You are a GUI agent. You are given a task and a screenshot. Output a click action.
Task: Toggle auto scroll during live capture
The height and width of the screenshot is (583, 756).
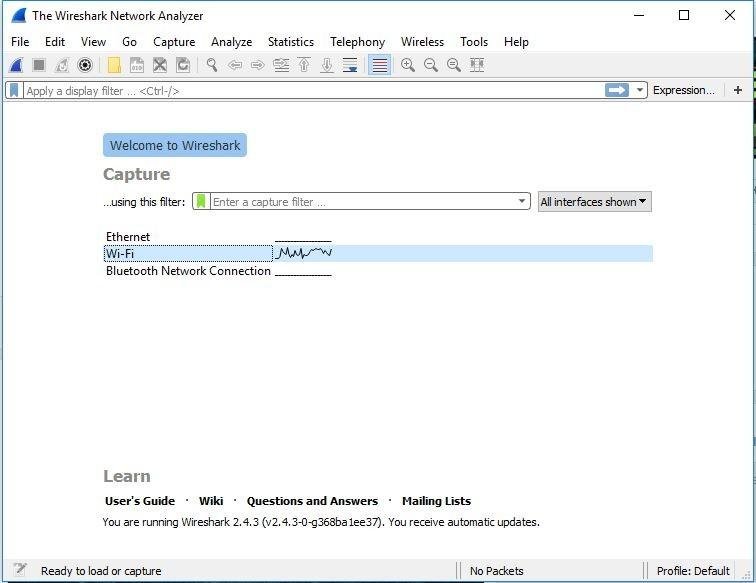tap(350, 65)
